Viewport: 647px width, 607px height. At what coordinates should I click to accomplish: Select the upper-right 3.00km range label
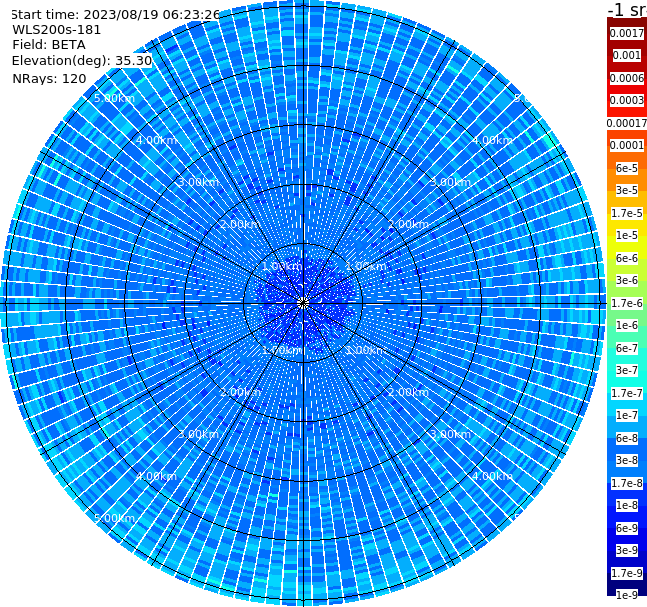click(x=450, y=182)
